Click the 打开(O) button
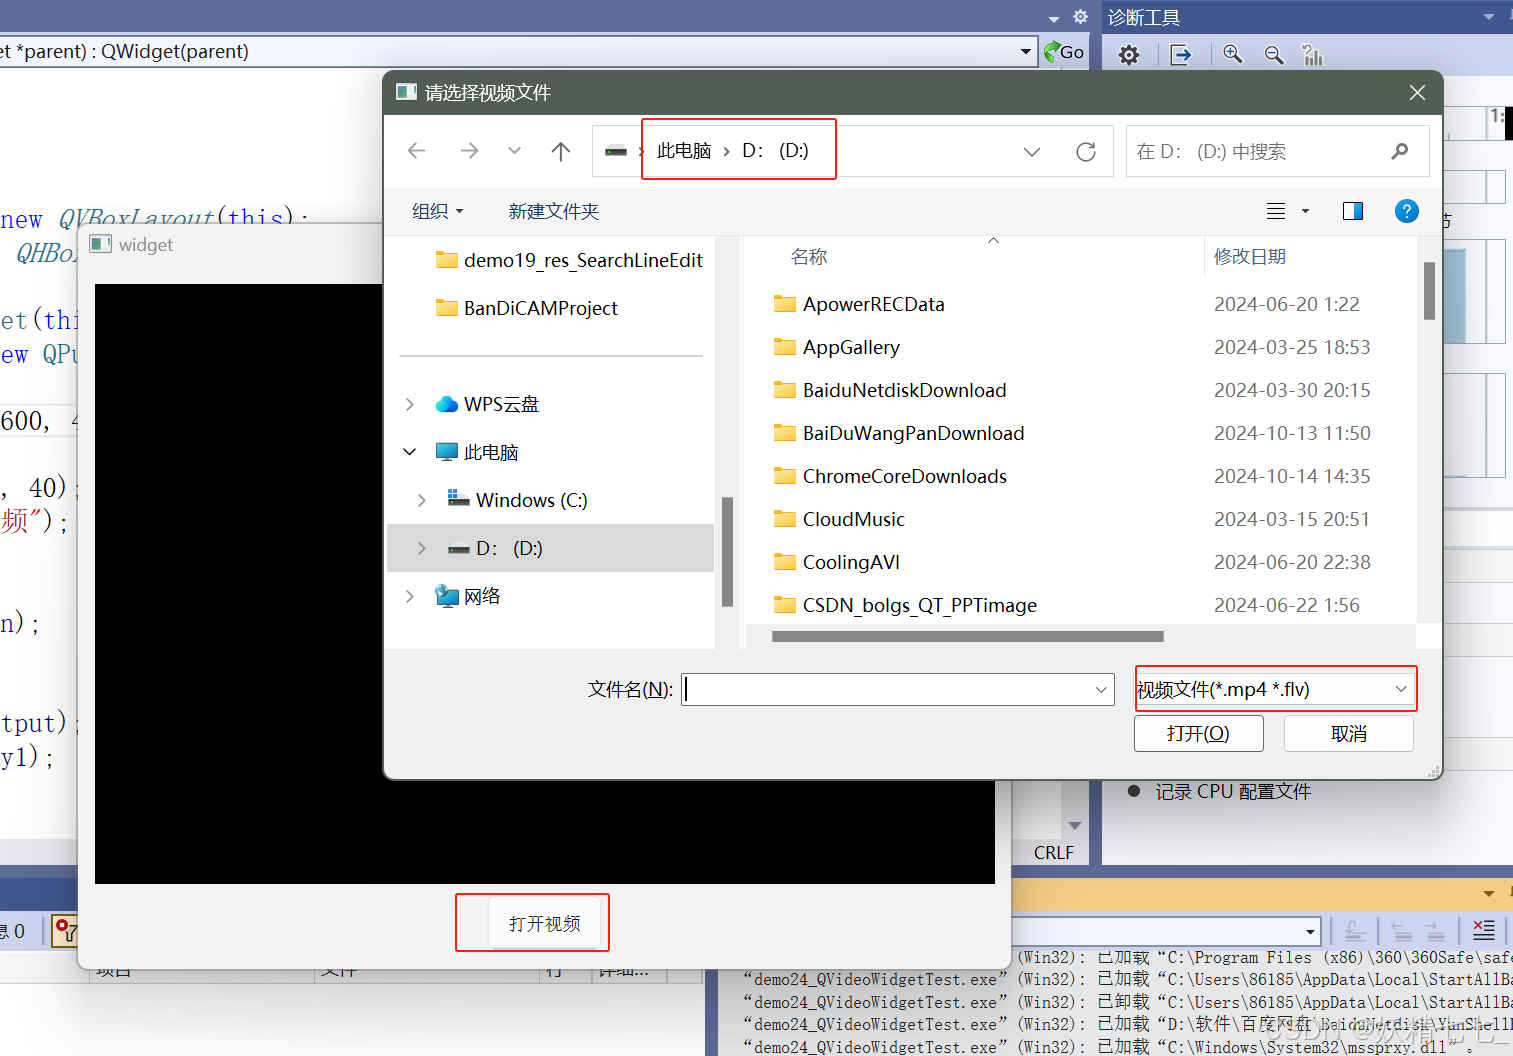The width and height of the screenshot is (1513, 1056). [x=1198, y=733]
